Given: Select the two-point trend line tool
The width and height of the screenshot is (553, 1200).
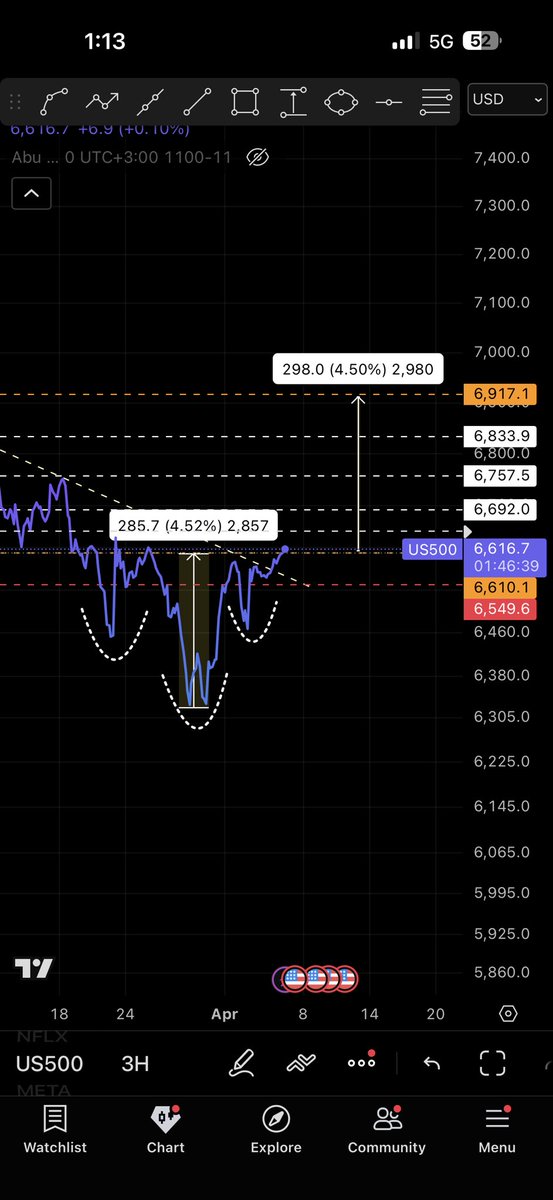Looking at the screenshot, I should tap(198, 101).
